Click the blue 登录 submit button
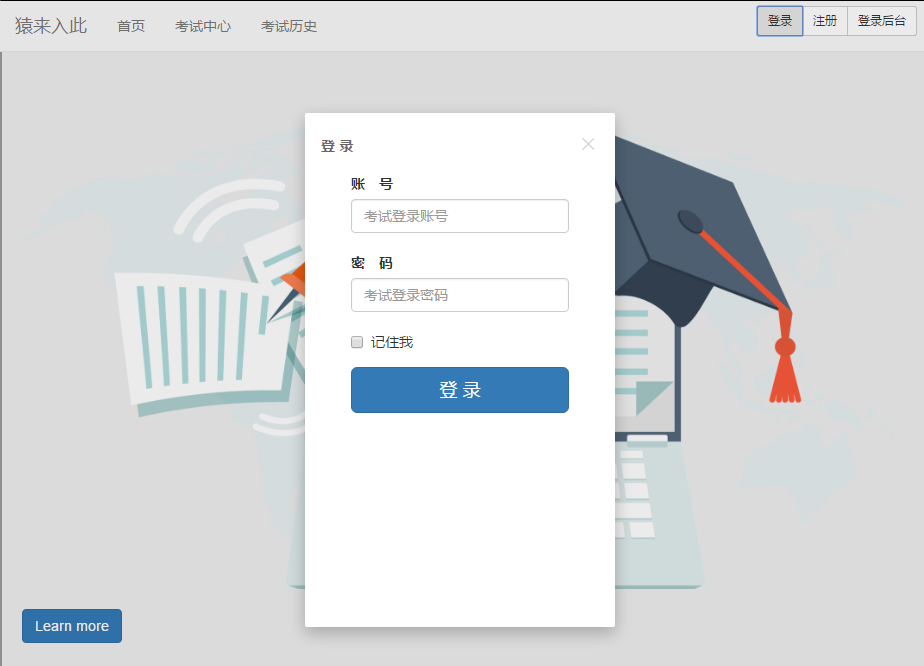The width and height of the screenshot is (924, 666). [459, 390]
